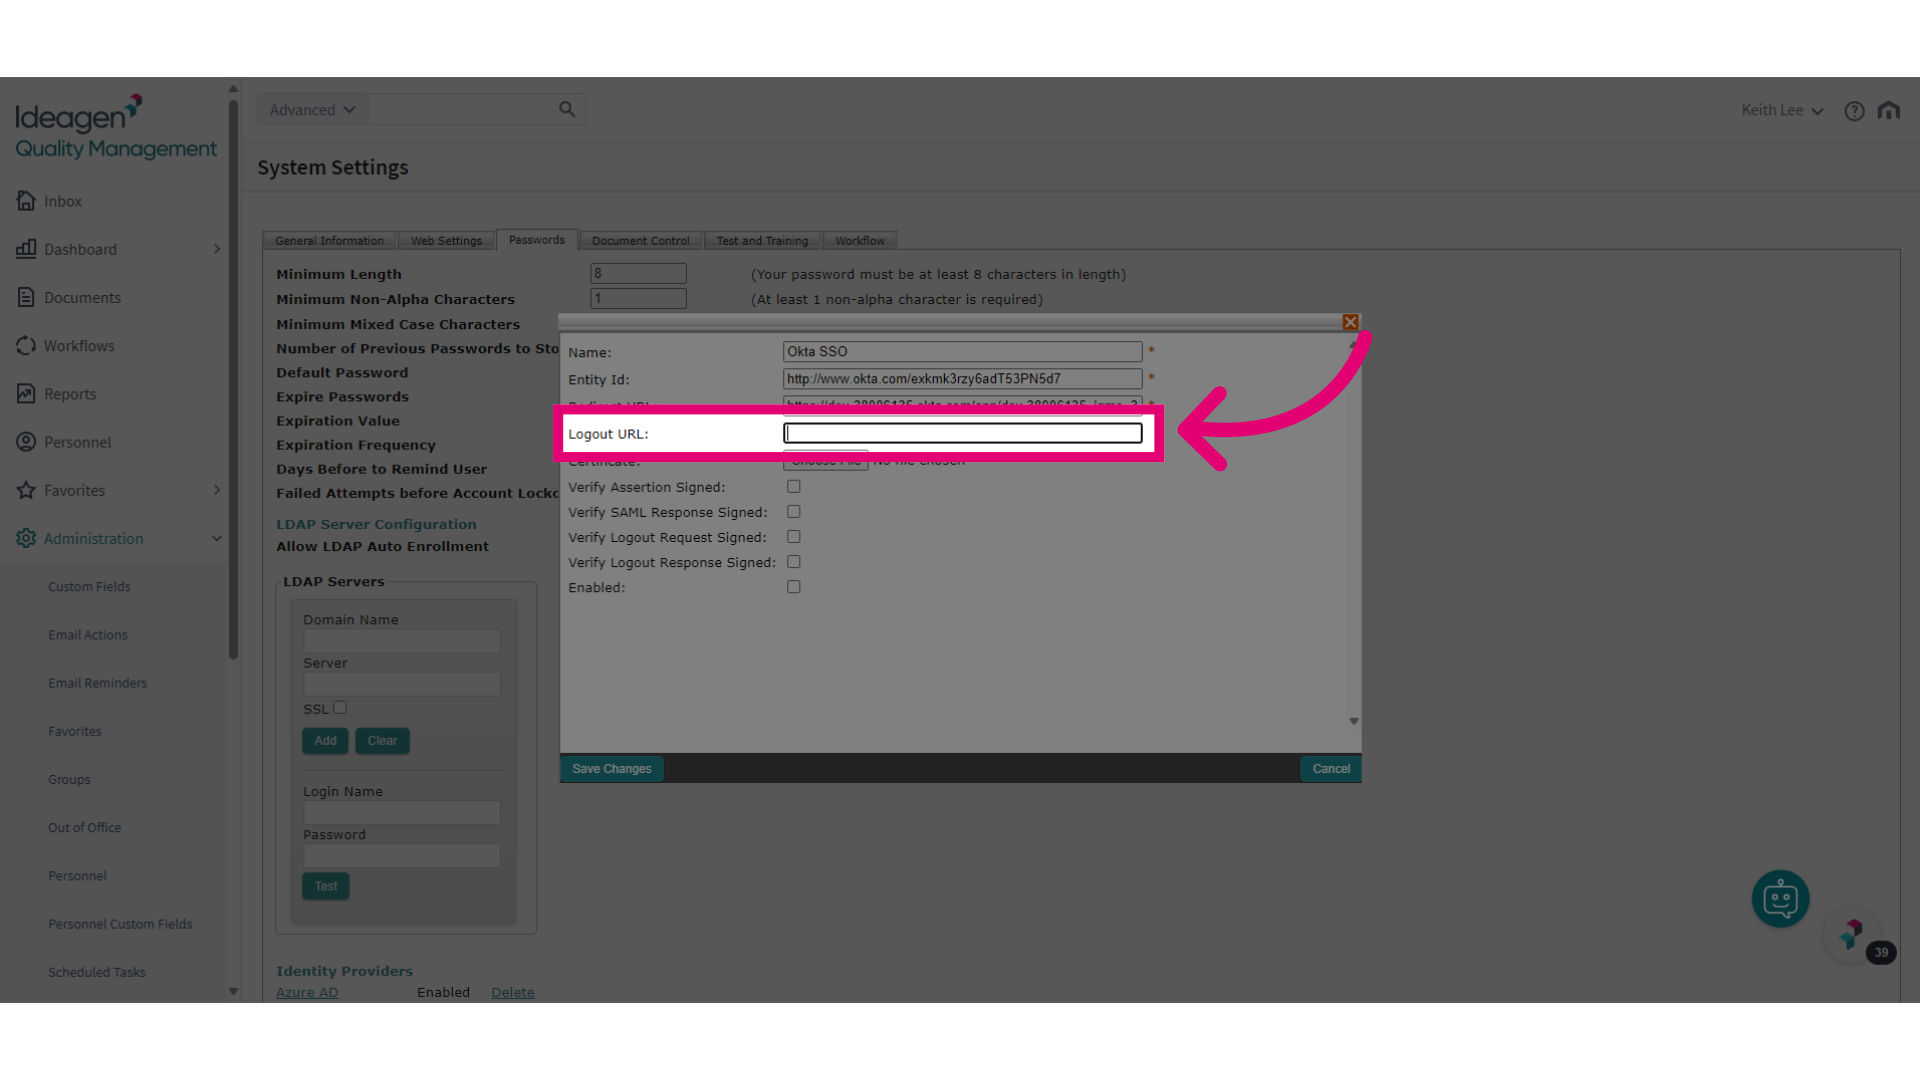Image resolution: width=1920 pixels, height=1080 pixels.
Task: Click the top search text box
Action: [461, 110]
